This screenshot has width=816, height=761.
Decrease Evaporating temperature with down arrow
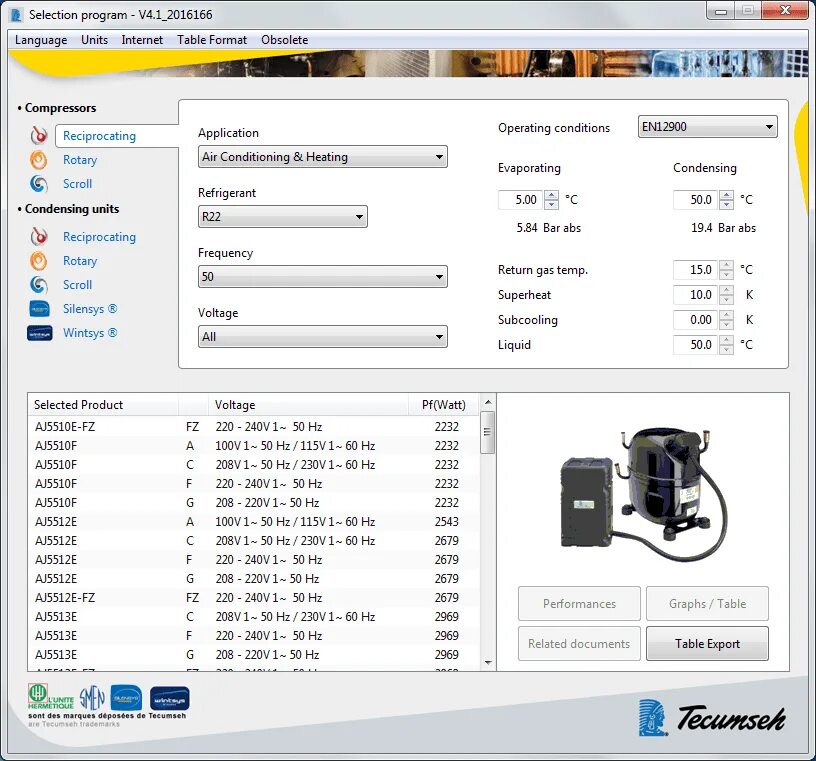[x=552, y=205]
